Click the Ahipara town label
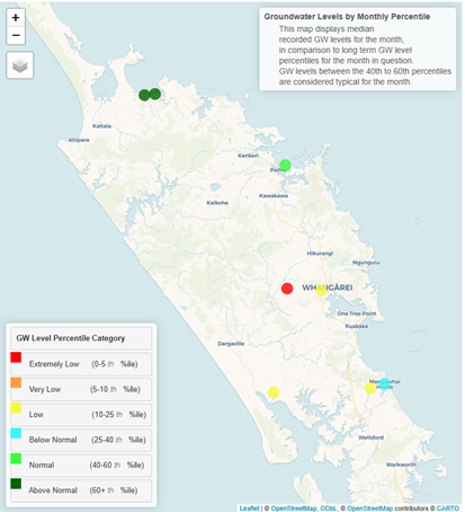 click(79, 140)
